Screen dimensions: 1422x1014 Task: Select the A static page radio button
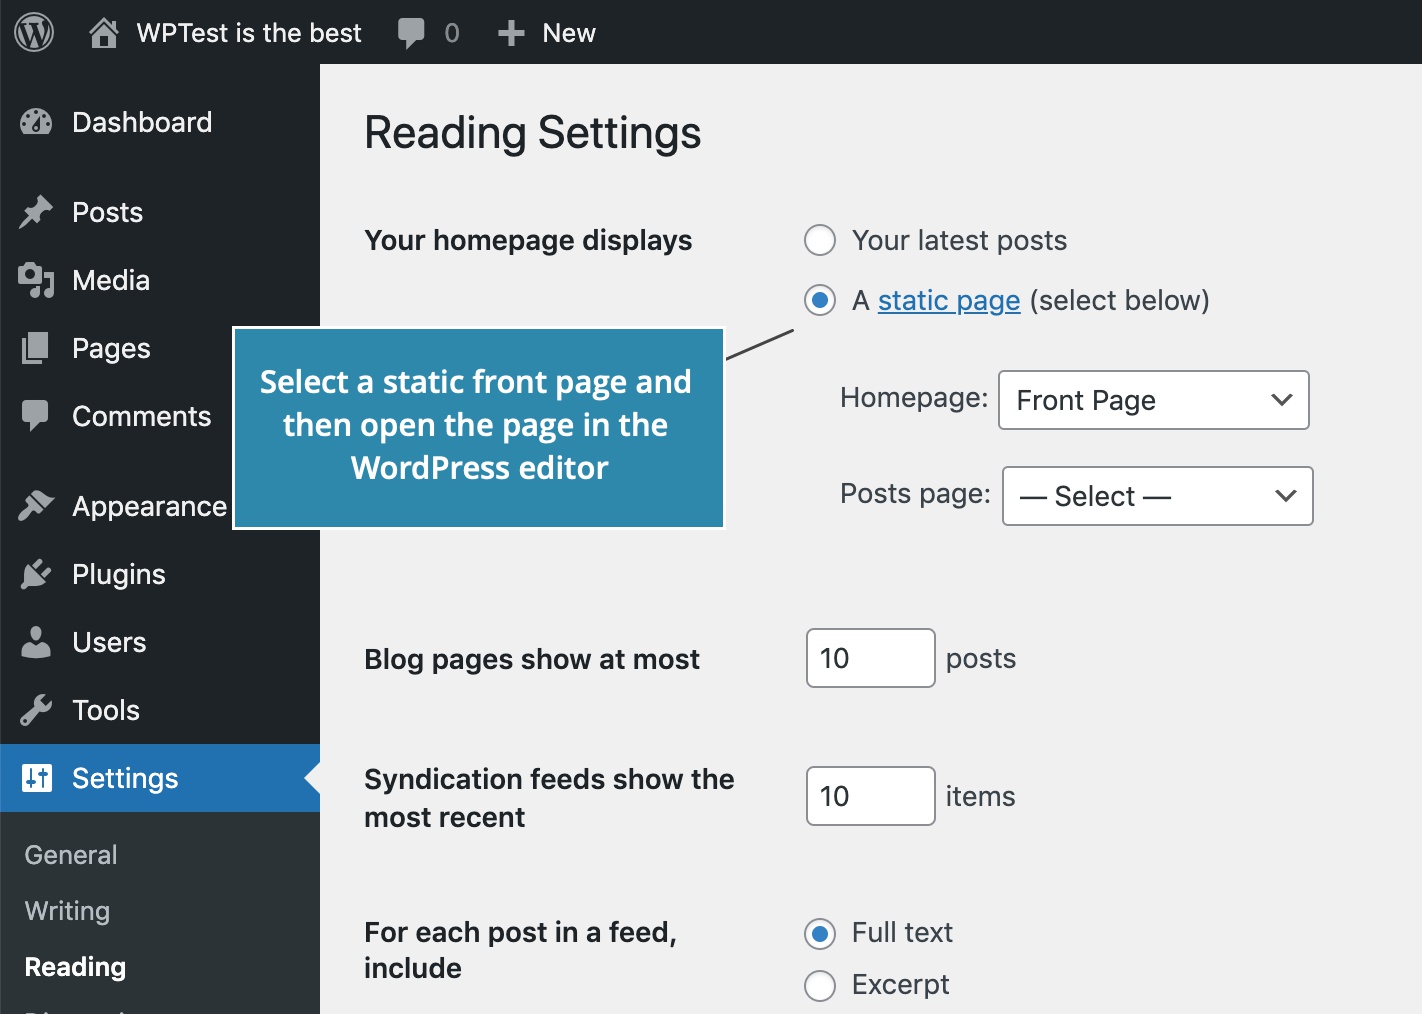pyautogui.click(x=820, y=300)
